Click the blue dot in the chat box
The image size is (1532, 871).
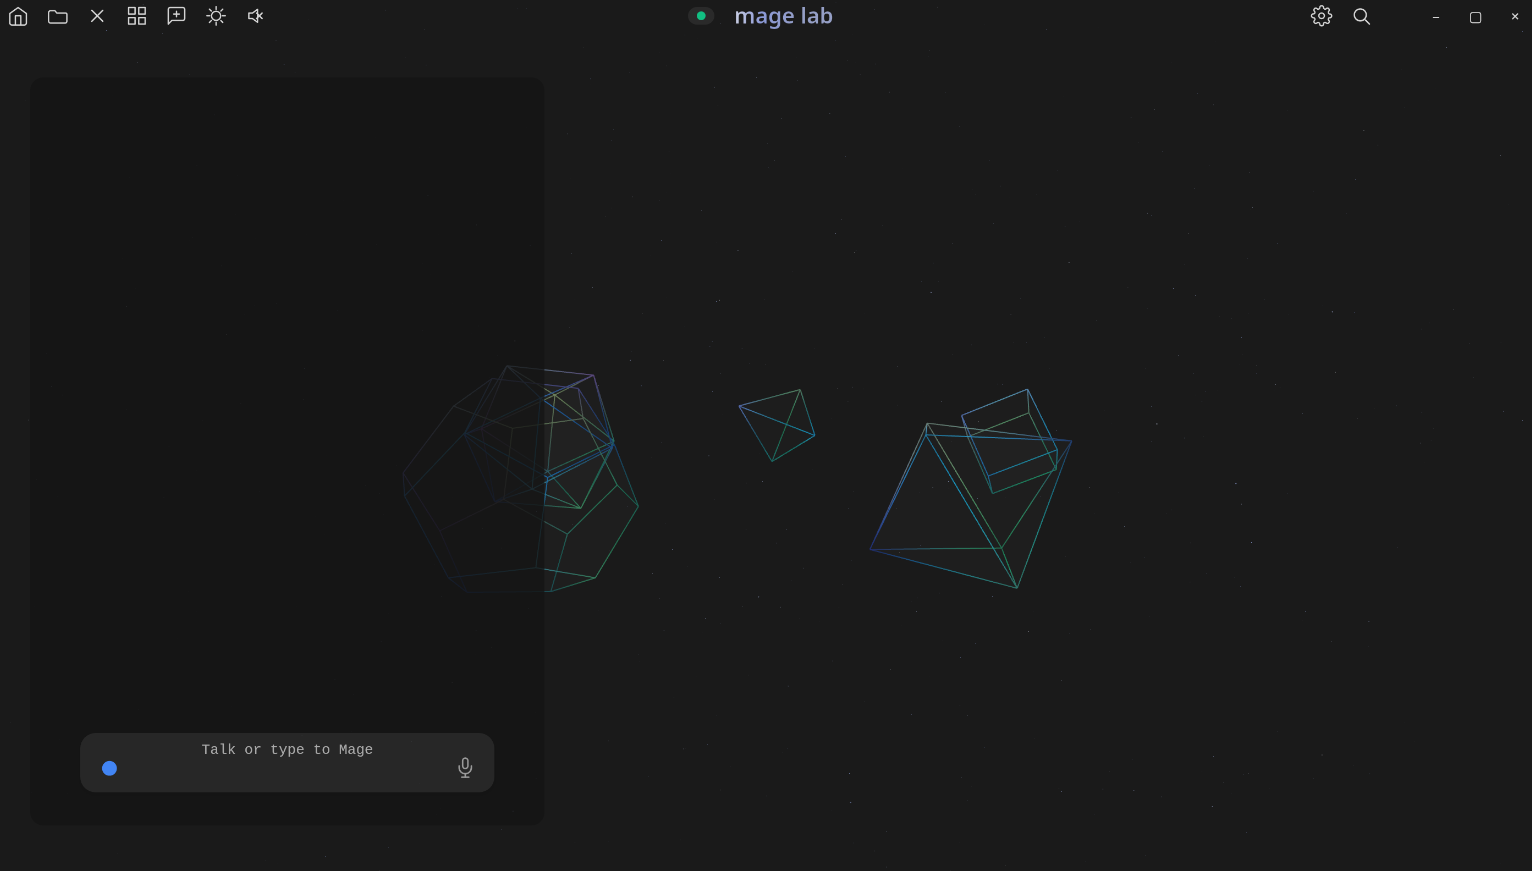click(110, 768)
